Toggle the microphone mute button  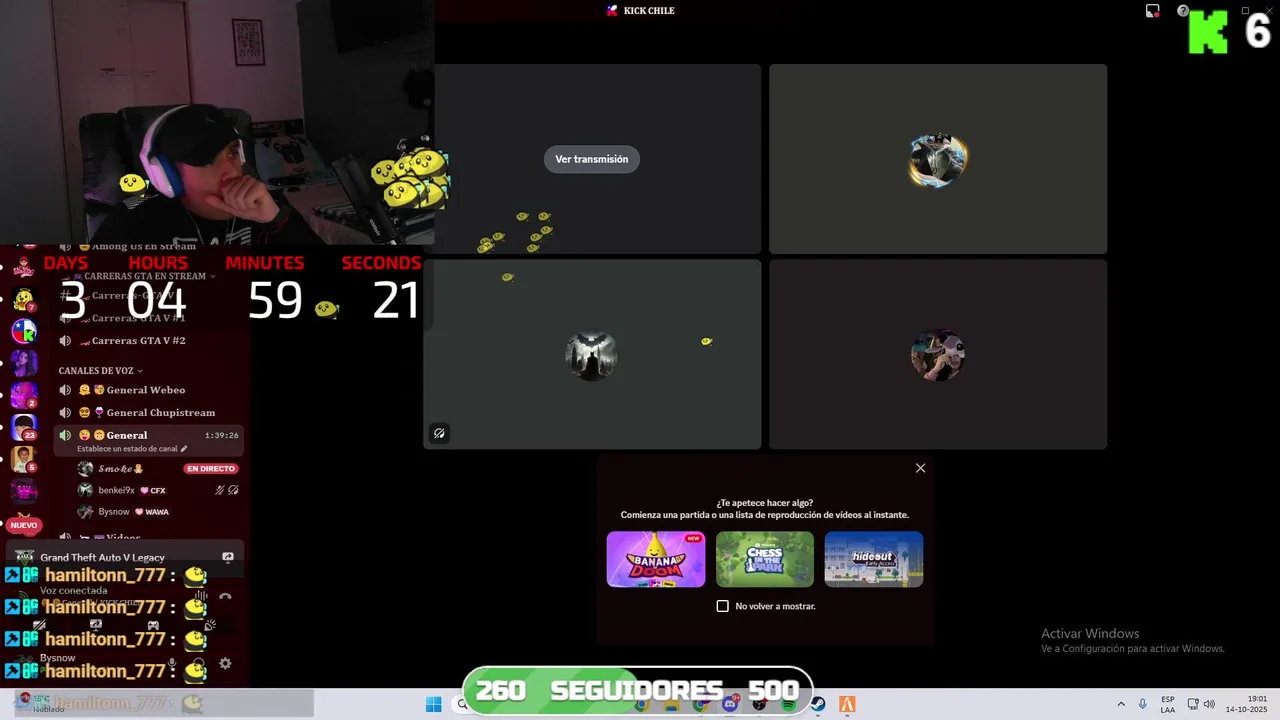coord(172,663)
